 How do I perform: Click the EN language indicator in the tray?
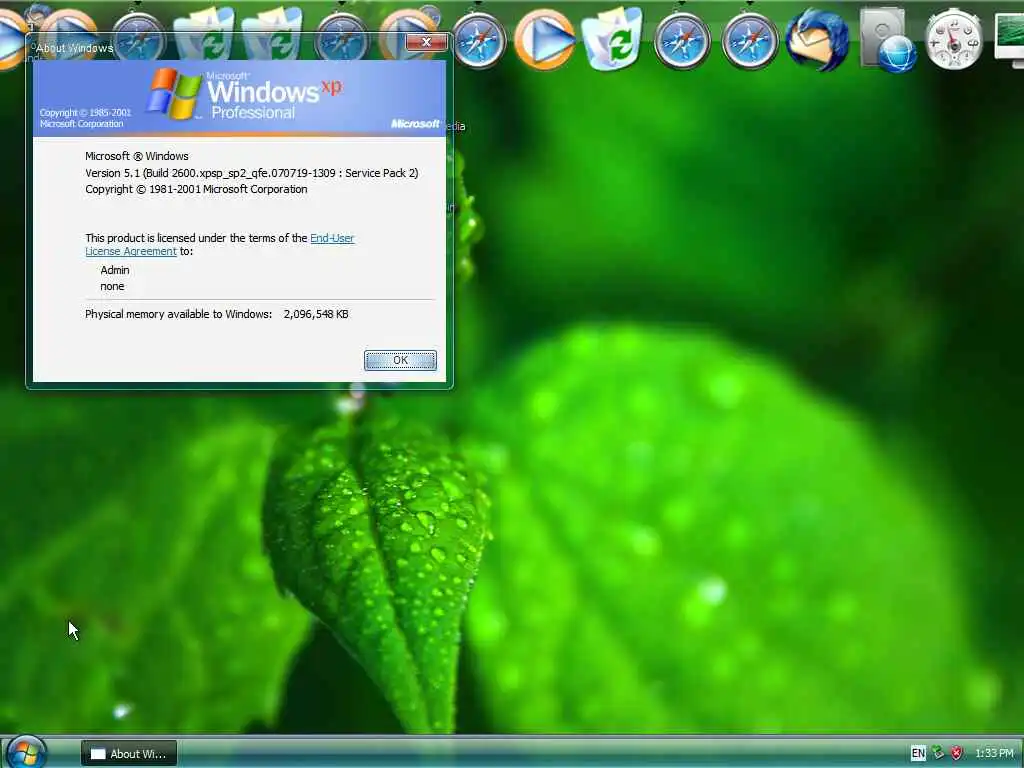click(918, 754)
